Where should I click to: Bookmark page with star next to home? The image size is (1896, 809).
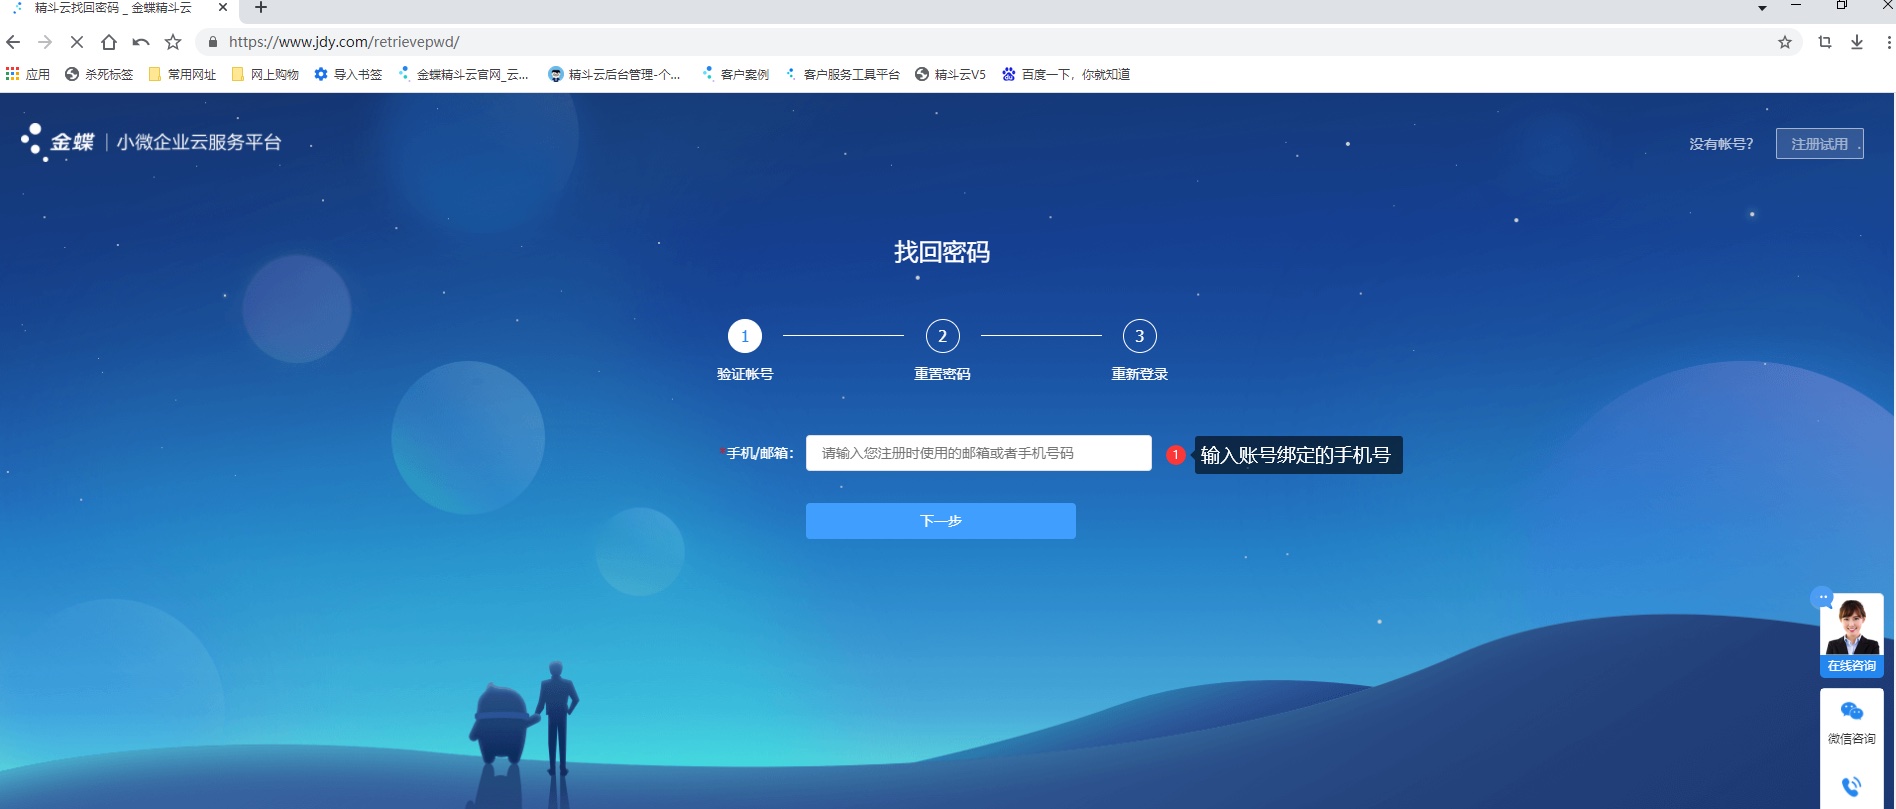tap(173, 42)
